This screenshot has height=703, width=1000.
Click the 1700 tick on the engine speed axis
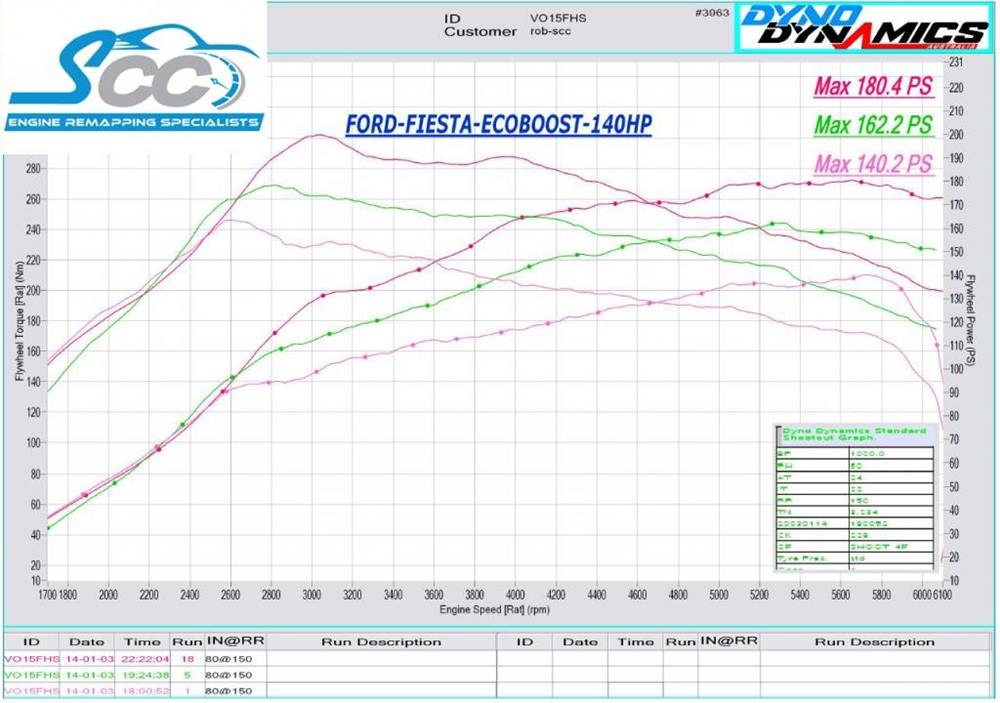[x=48, y=595]
